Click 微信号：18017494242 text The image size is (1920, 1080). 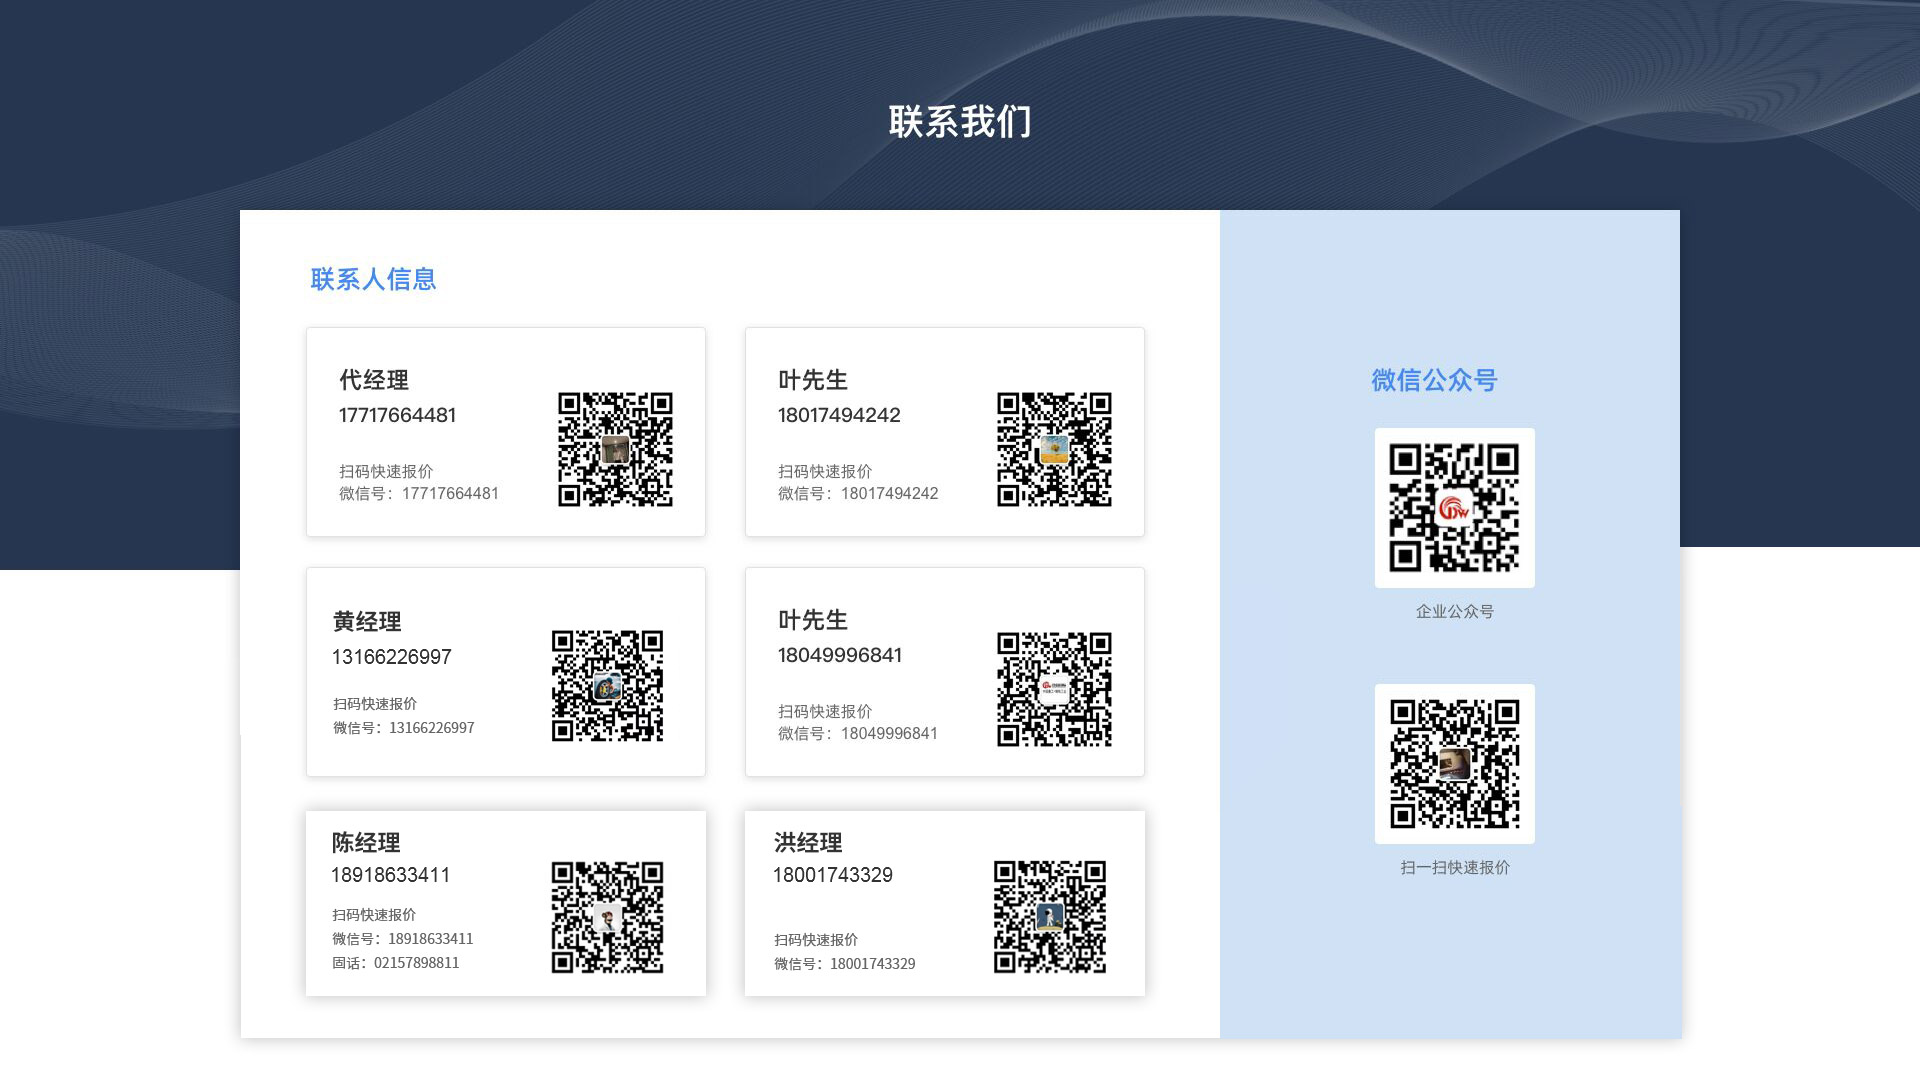pyautogui.click(x=858, y=493)
